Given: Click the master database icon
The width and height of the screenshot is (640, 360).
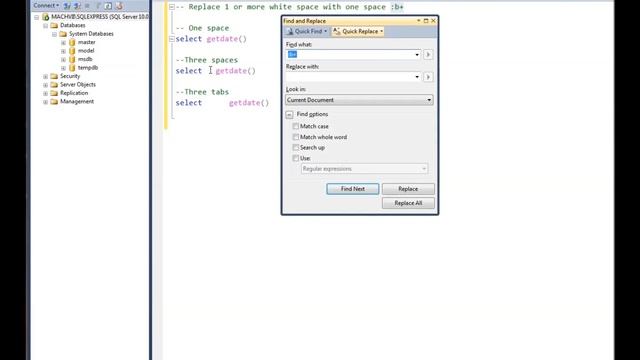Looking at the screenshot, I should [72, 42].
